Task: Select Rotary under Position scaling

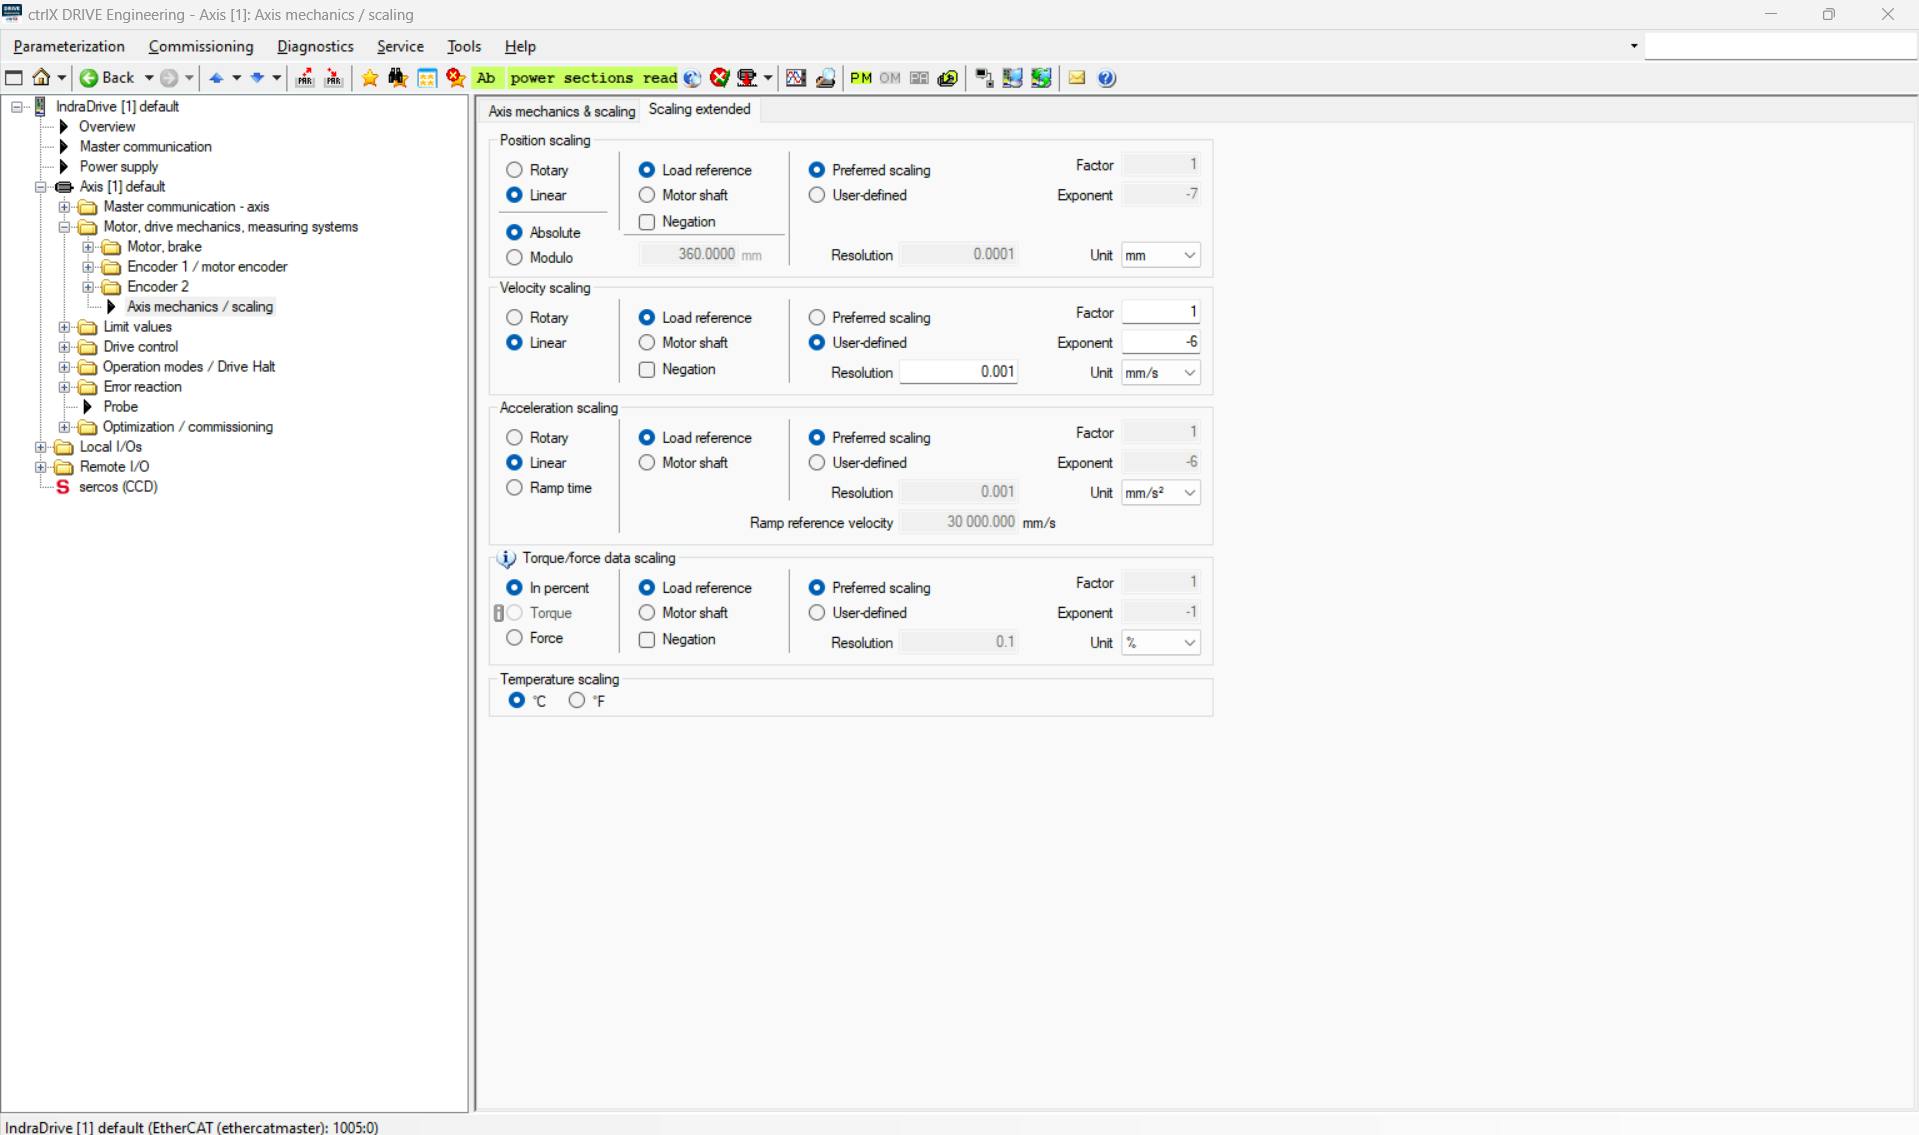Action: click(x=515, y=170)
